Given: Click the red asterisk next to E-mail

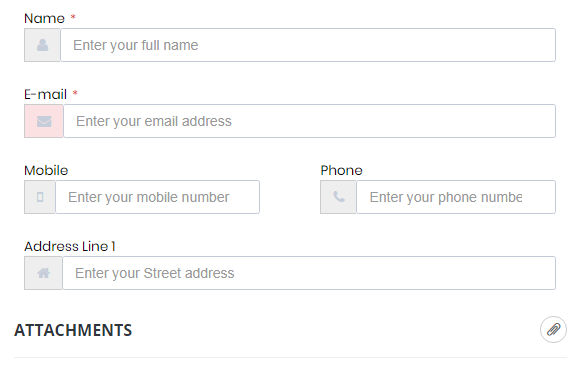Looking at the screenshot, I should tap(75, 93).
